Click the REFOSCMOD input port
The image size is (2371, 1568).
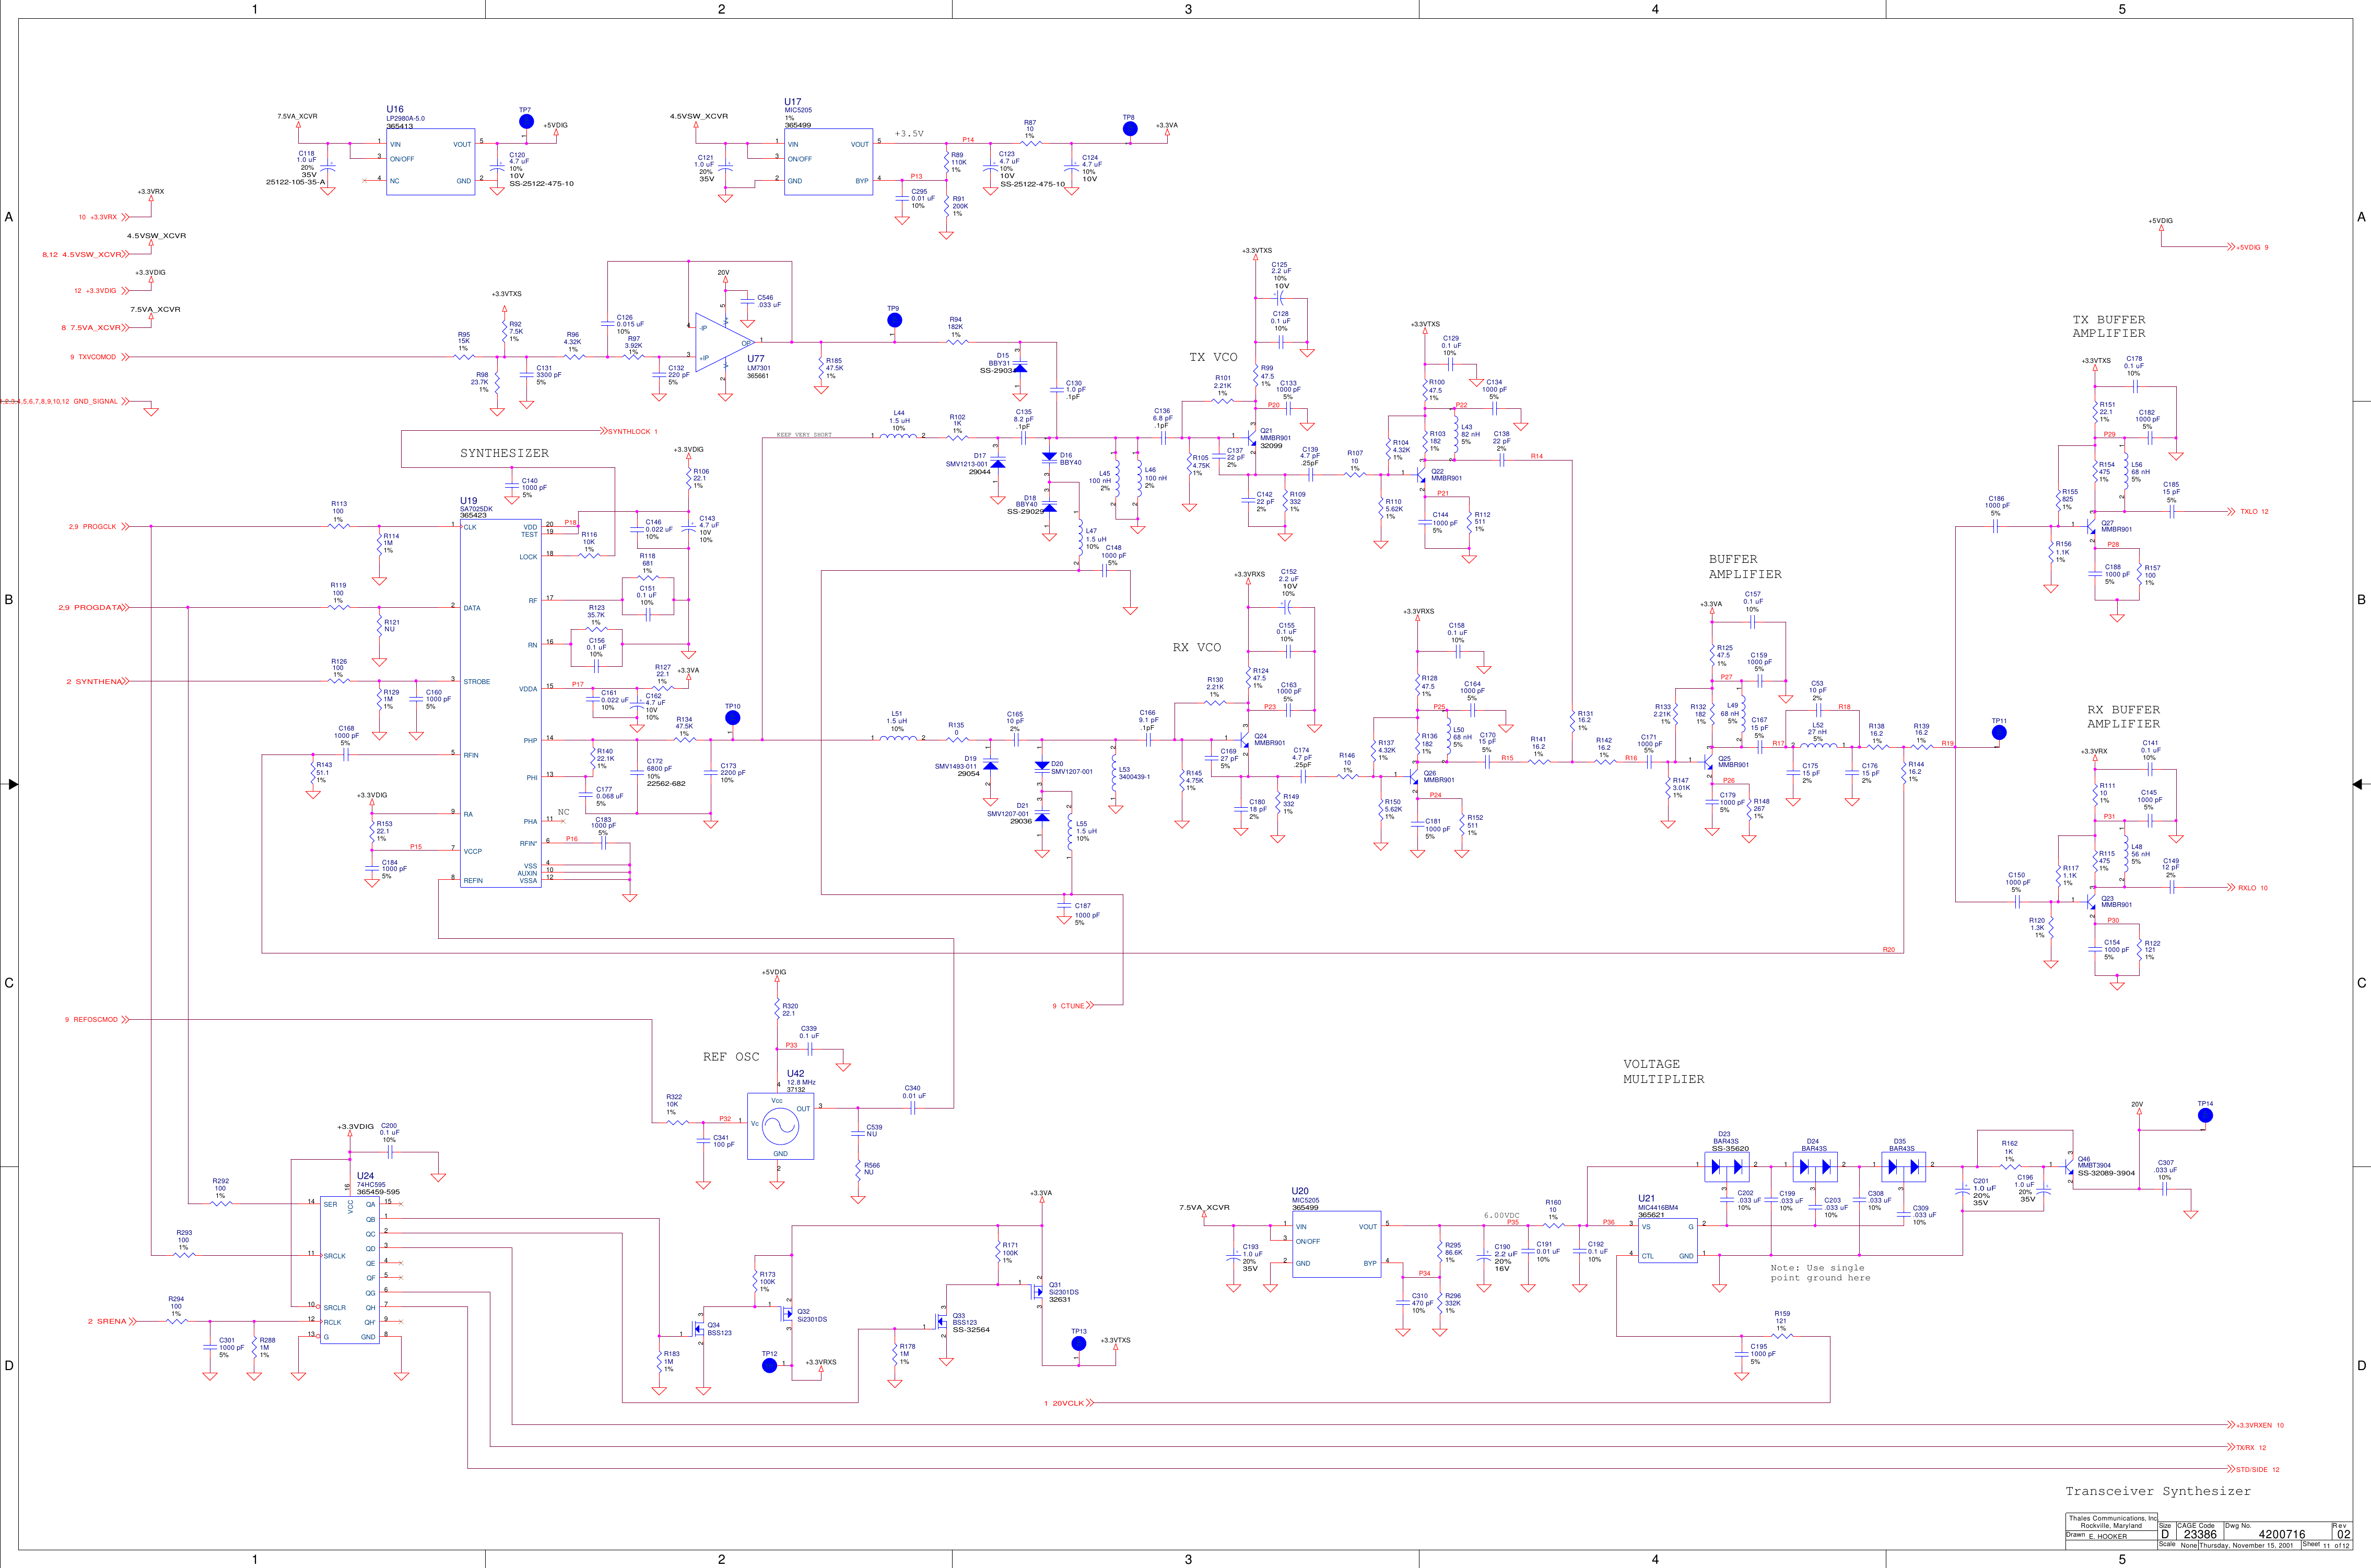97,1020
